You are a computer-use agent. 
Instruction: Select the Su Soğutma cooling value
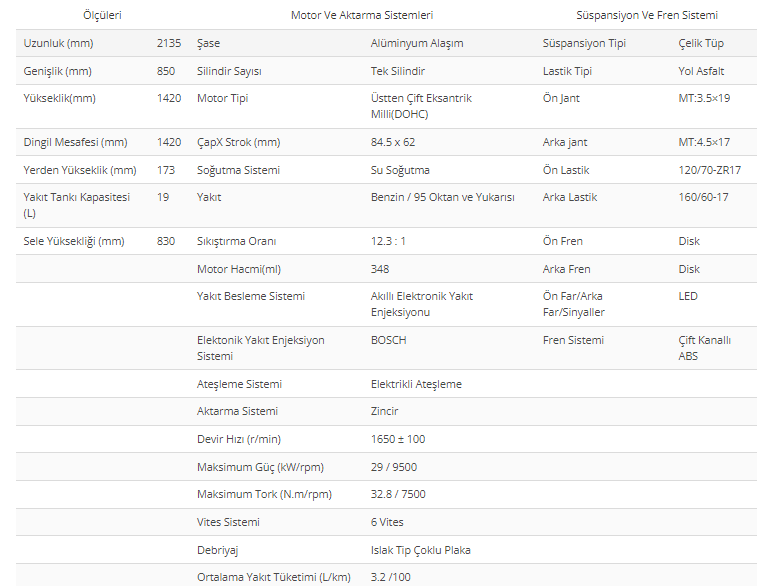(400, 170)
